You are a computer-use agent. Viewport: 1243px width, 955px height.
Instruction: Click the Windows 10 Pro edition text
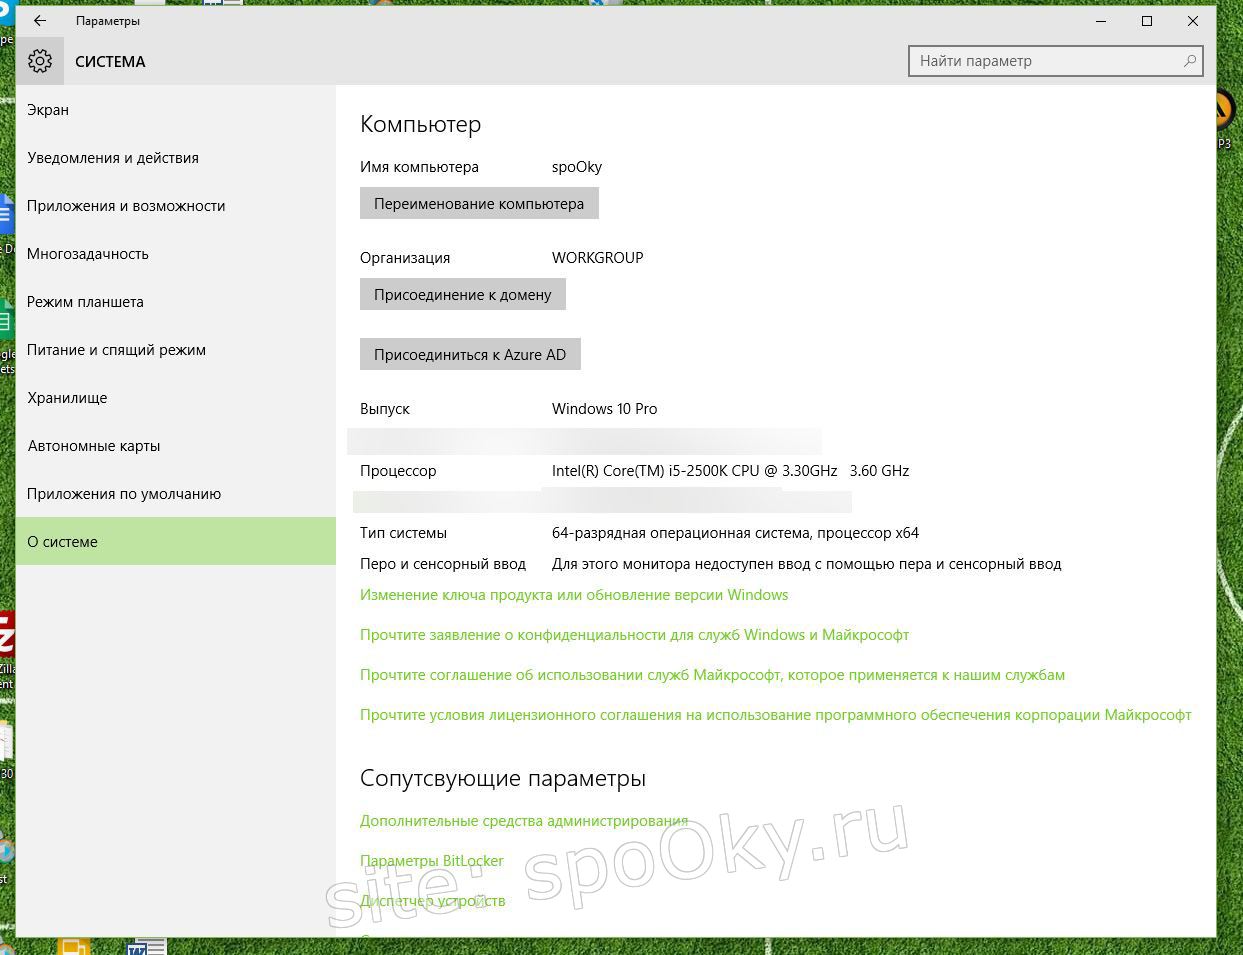coord(605,409)
